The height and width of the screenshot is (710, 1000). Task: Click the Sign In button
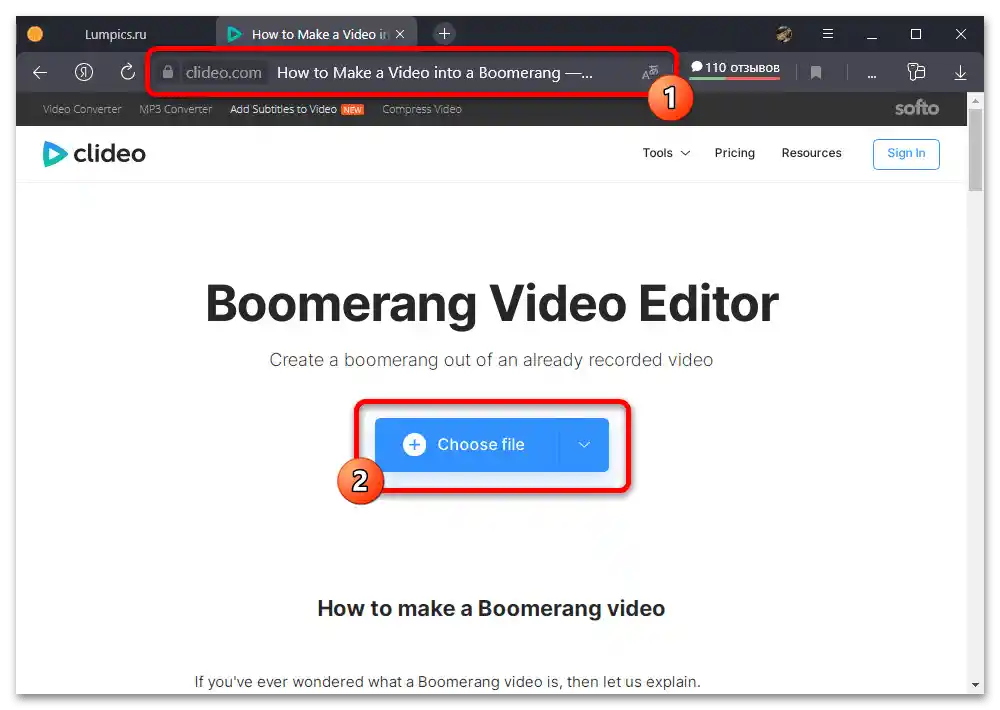click(x=906, y=154)
